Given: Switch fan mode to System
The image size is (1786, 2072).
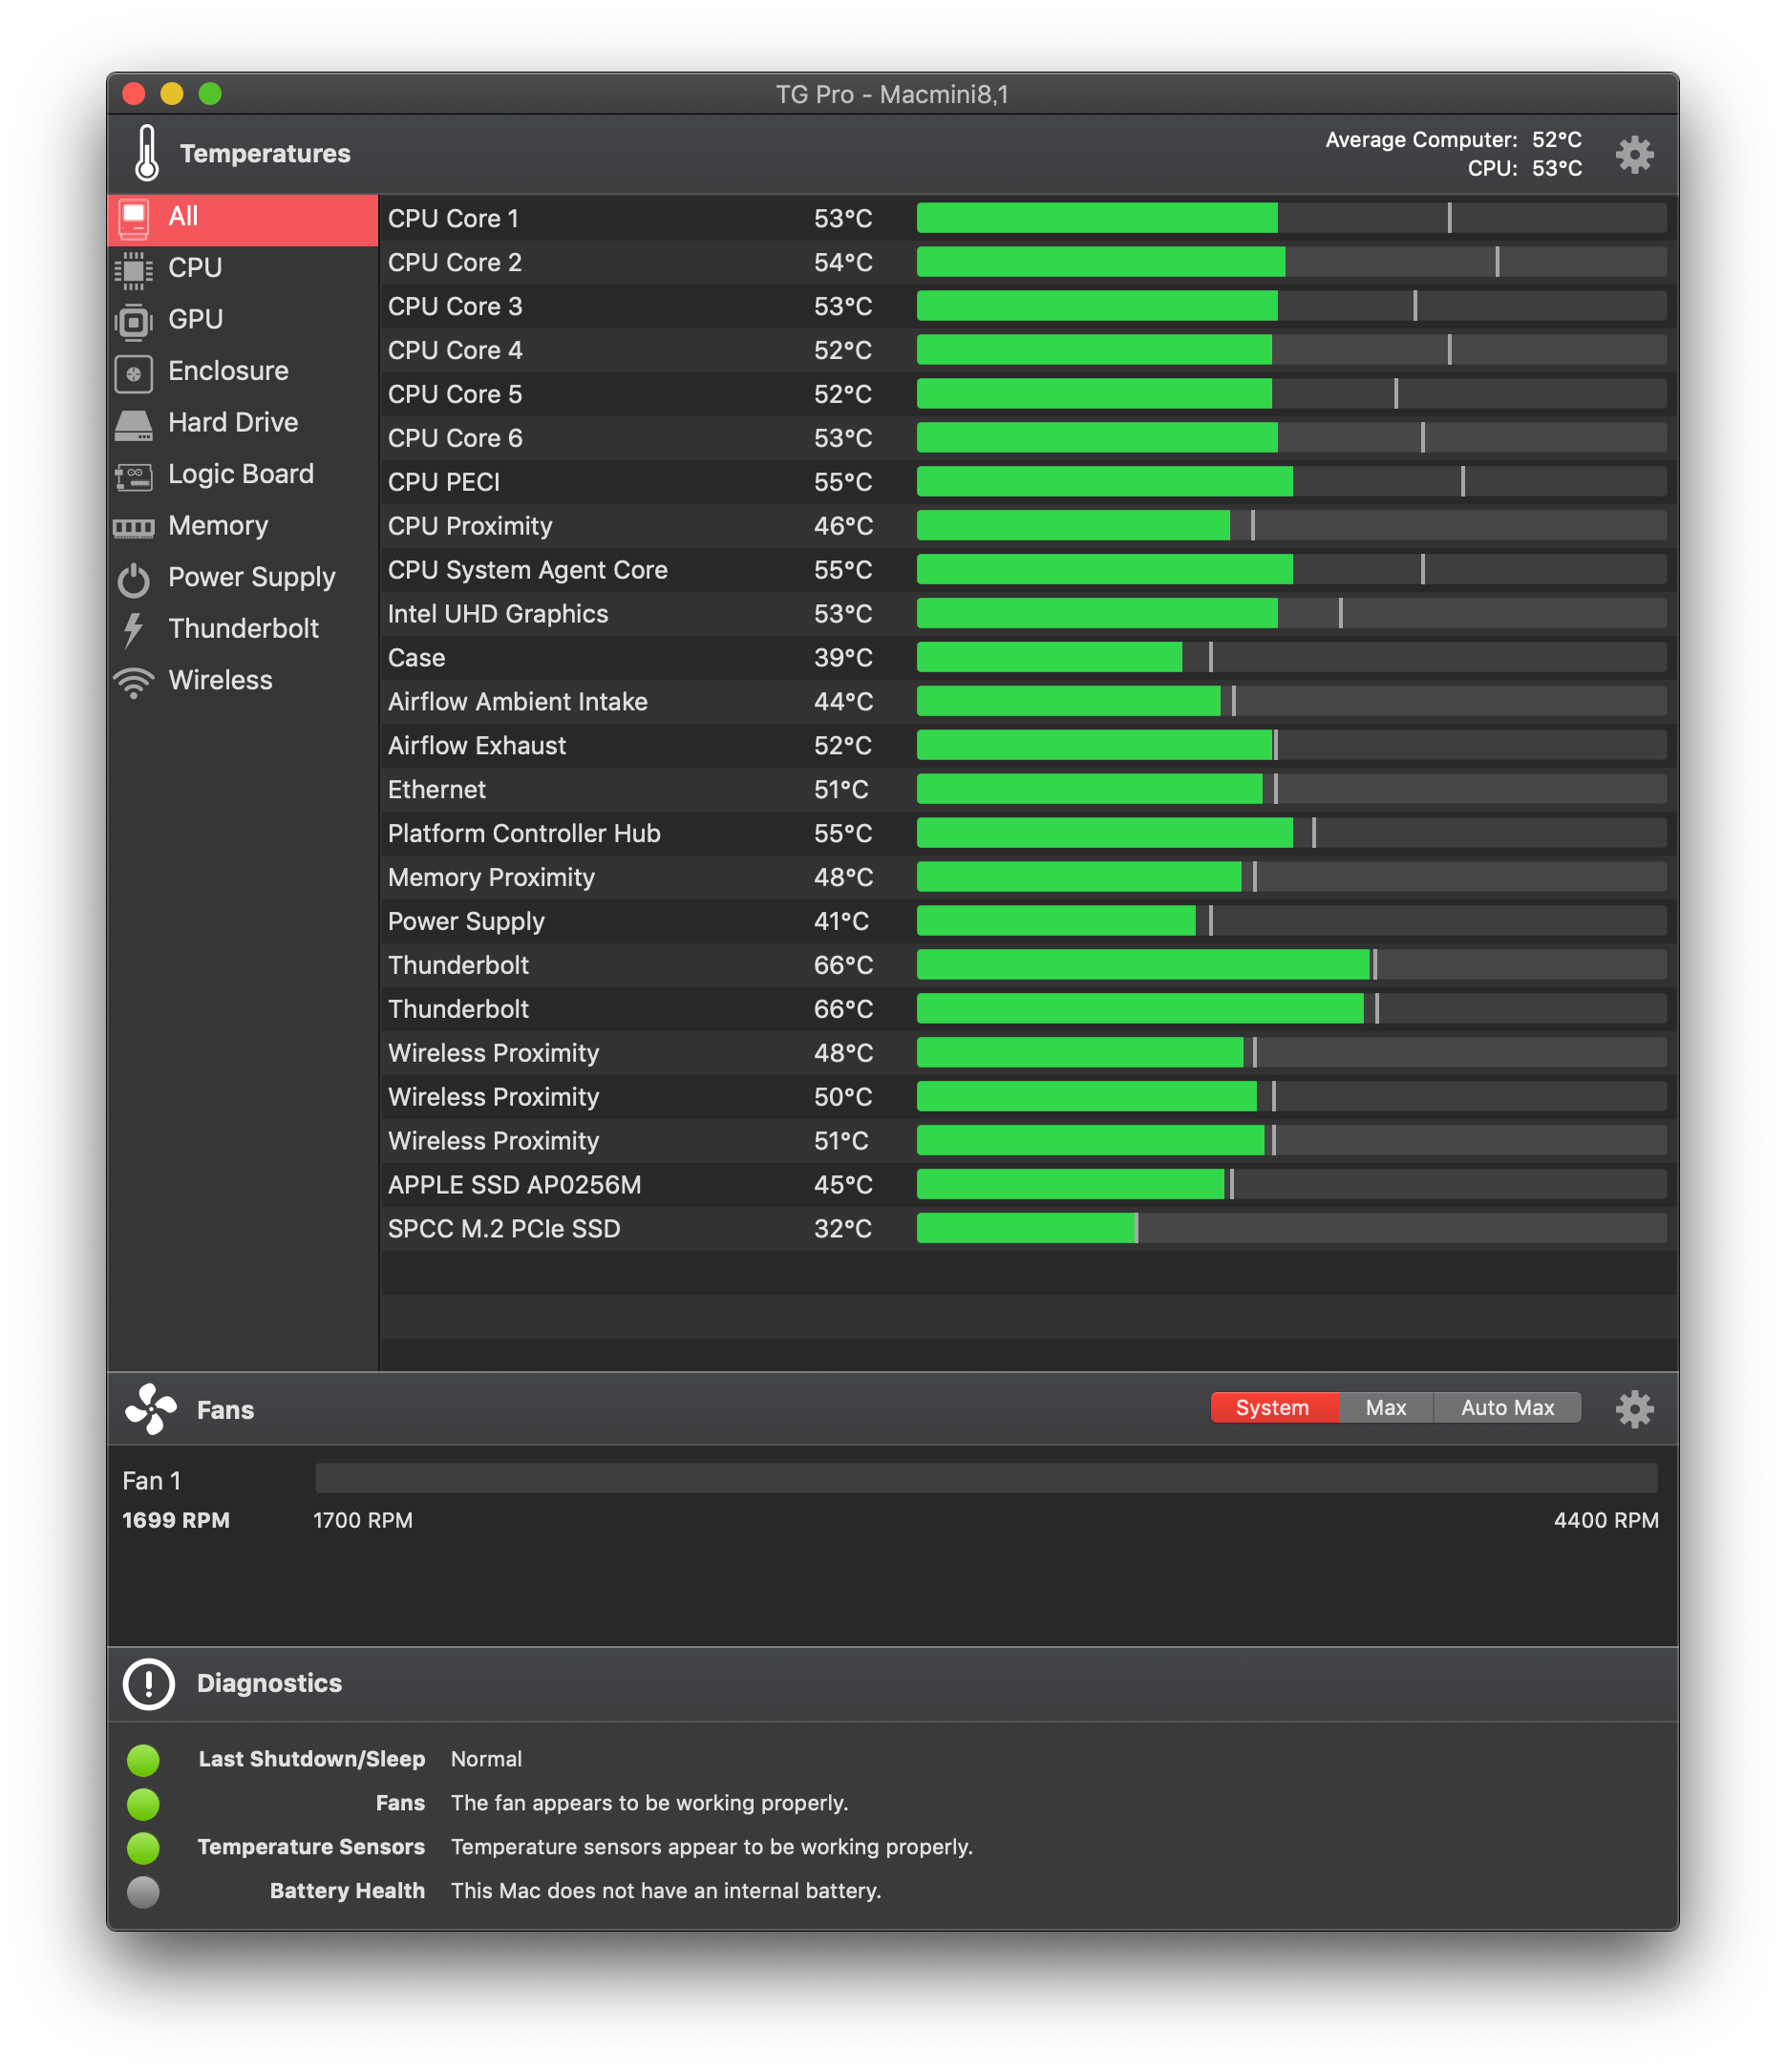Looking at the screenshot, I should tap(1272, 1408).
